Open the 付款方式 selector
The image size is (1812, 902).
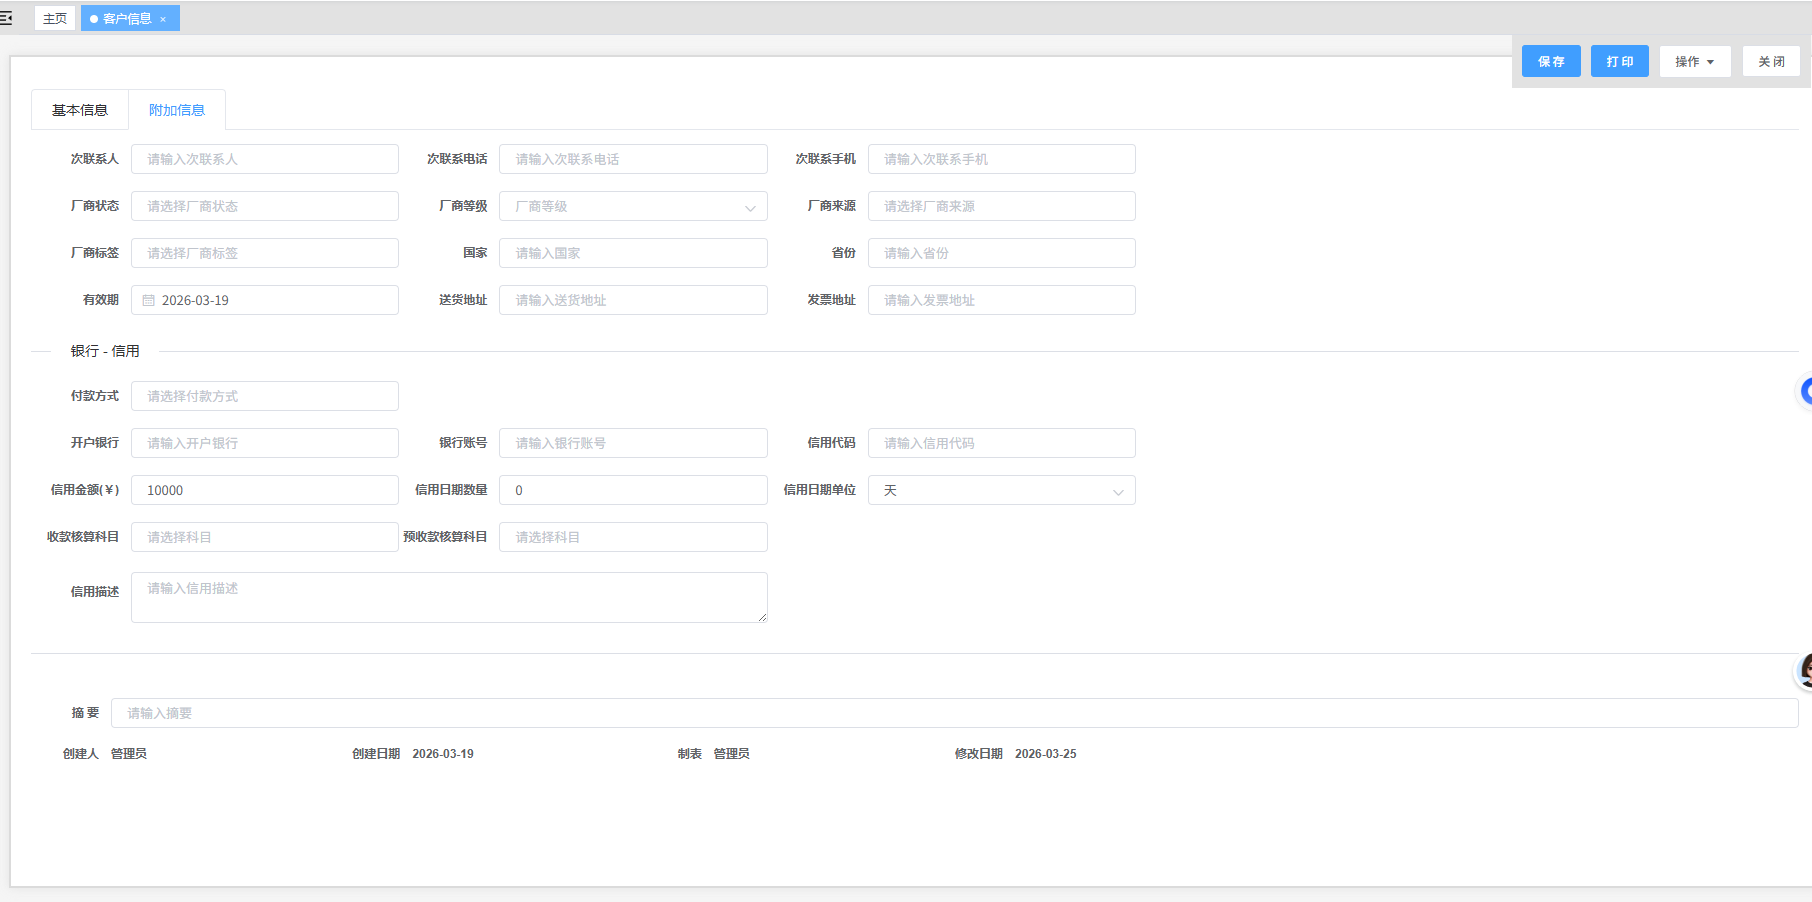pos(265,396)
